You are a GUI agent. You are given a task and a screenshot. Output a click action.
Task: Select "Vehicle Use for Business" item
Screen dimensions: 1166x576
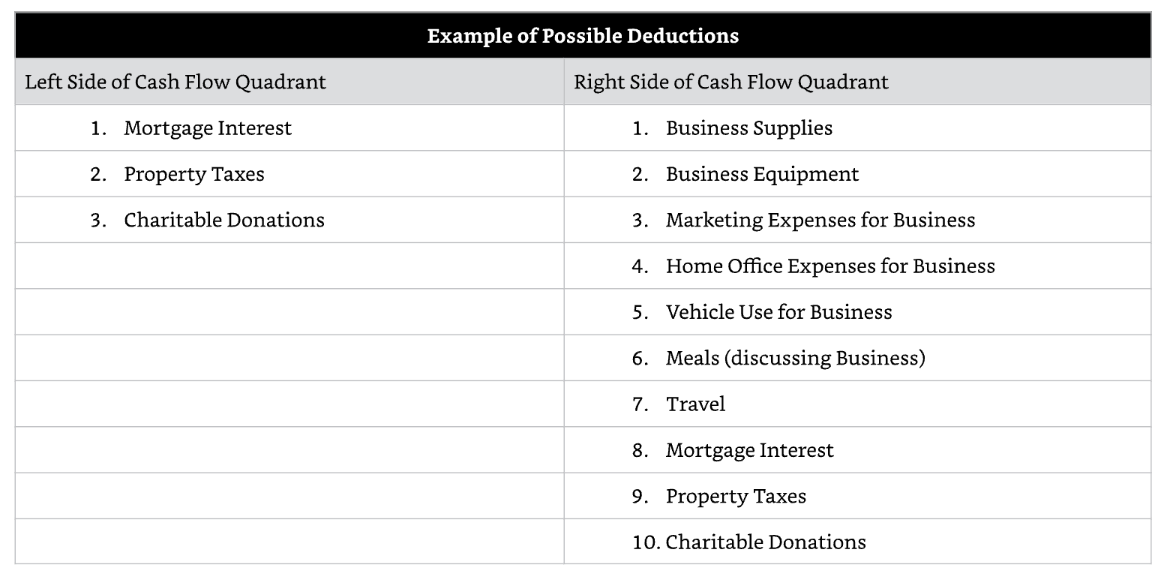779,312
